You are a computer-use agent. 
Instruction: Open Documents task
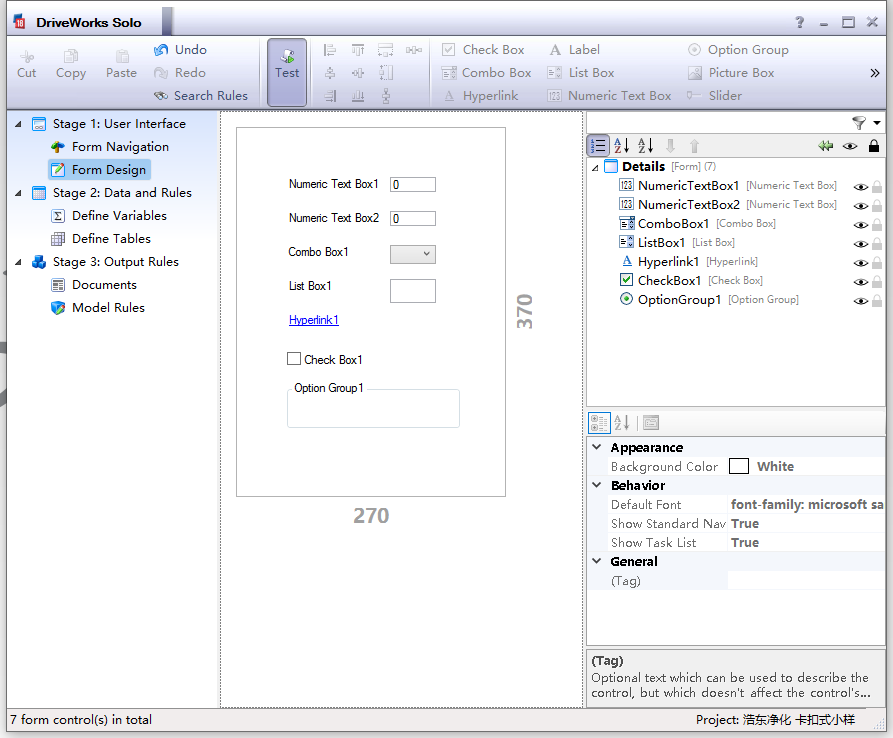pos(94,285)
